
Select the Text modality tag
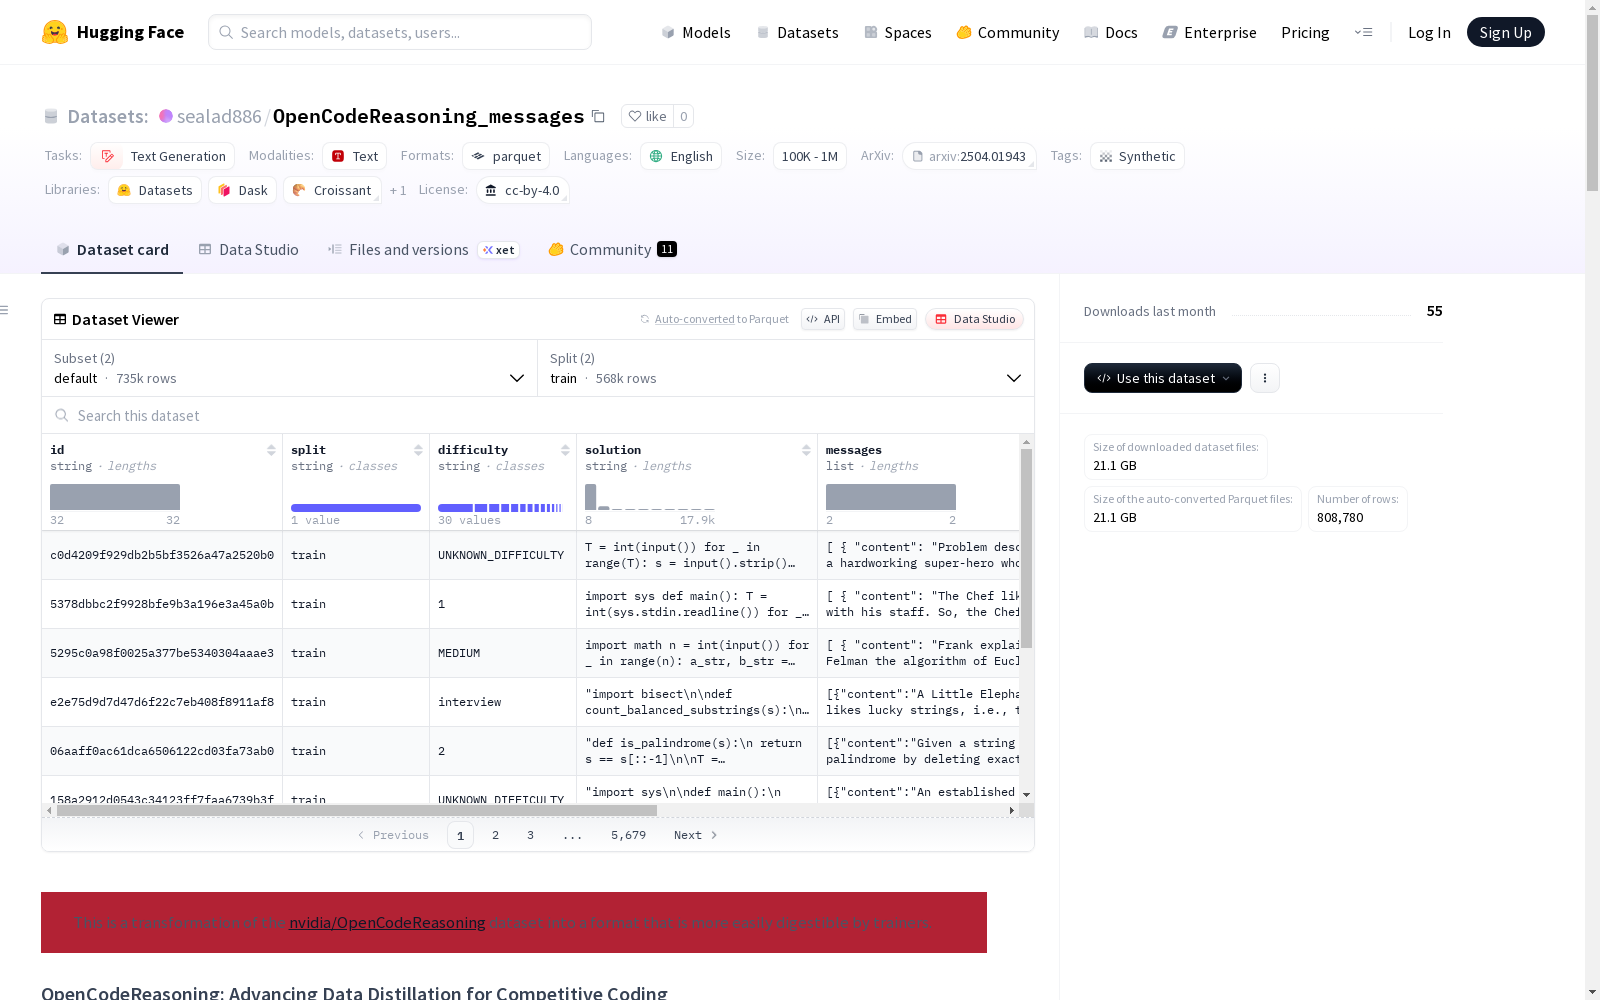click(x=354, y=156)
